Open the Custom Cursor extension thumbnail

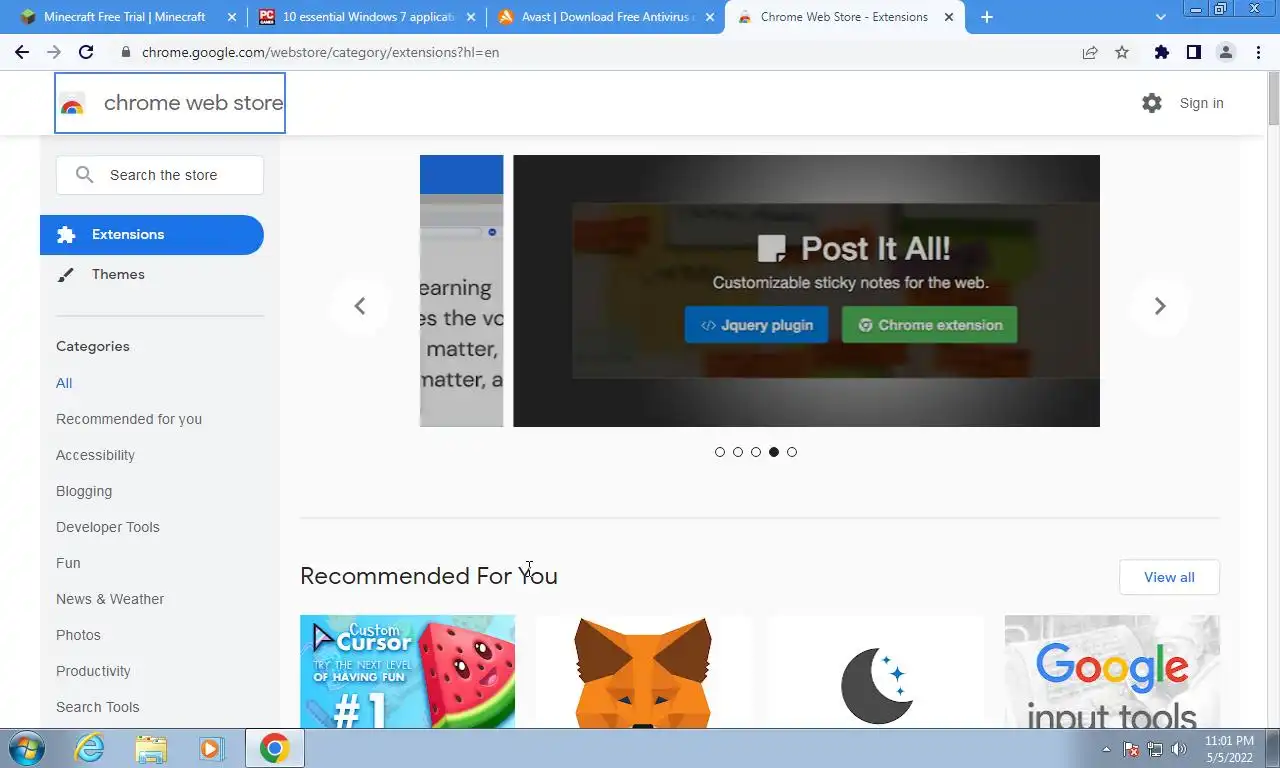tap(407, 671)
